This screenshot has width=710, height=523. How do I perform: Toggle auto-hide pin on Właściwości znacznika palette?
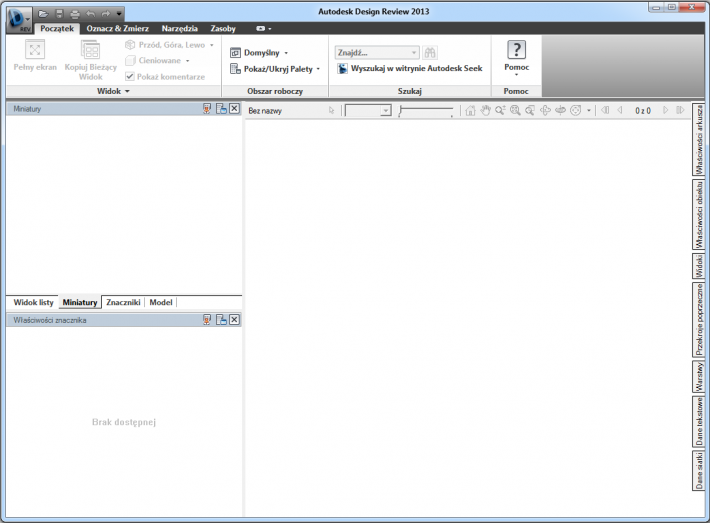(207, 320)
